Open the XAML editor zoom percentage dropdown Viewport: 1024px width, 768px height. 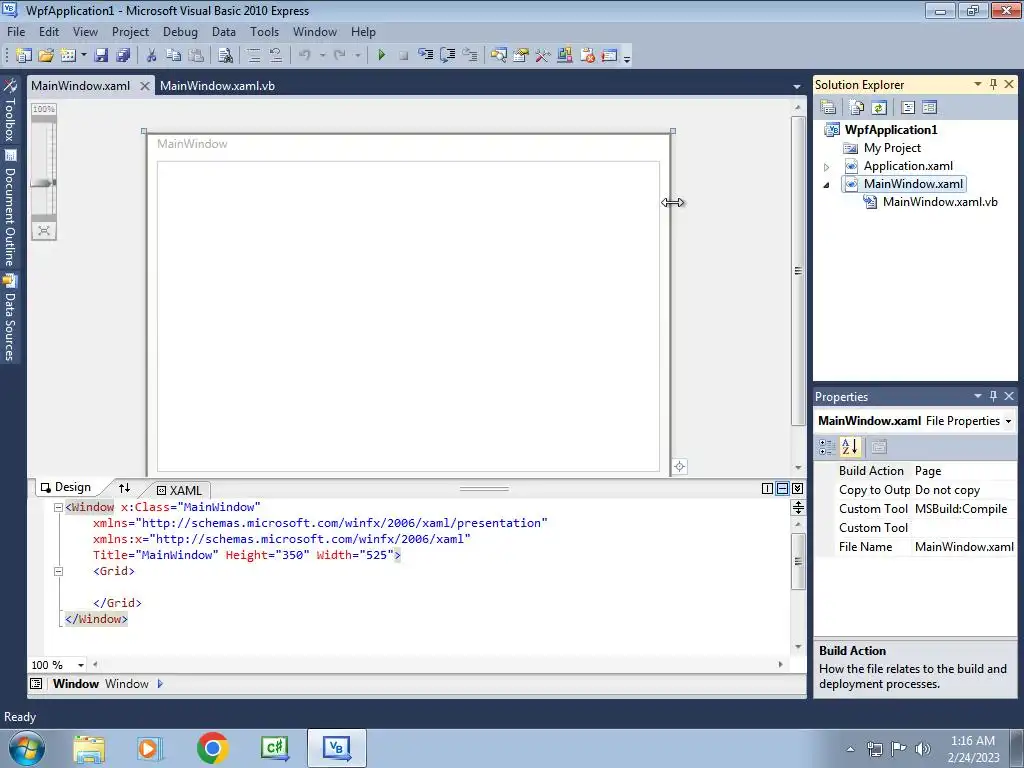tap(81, 665)
